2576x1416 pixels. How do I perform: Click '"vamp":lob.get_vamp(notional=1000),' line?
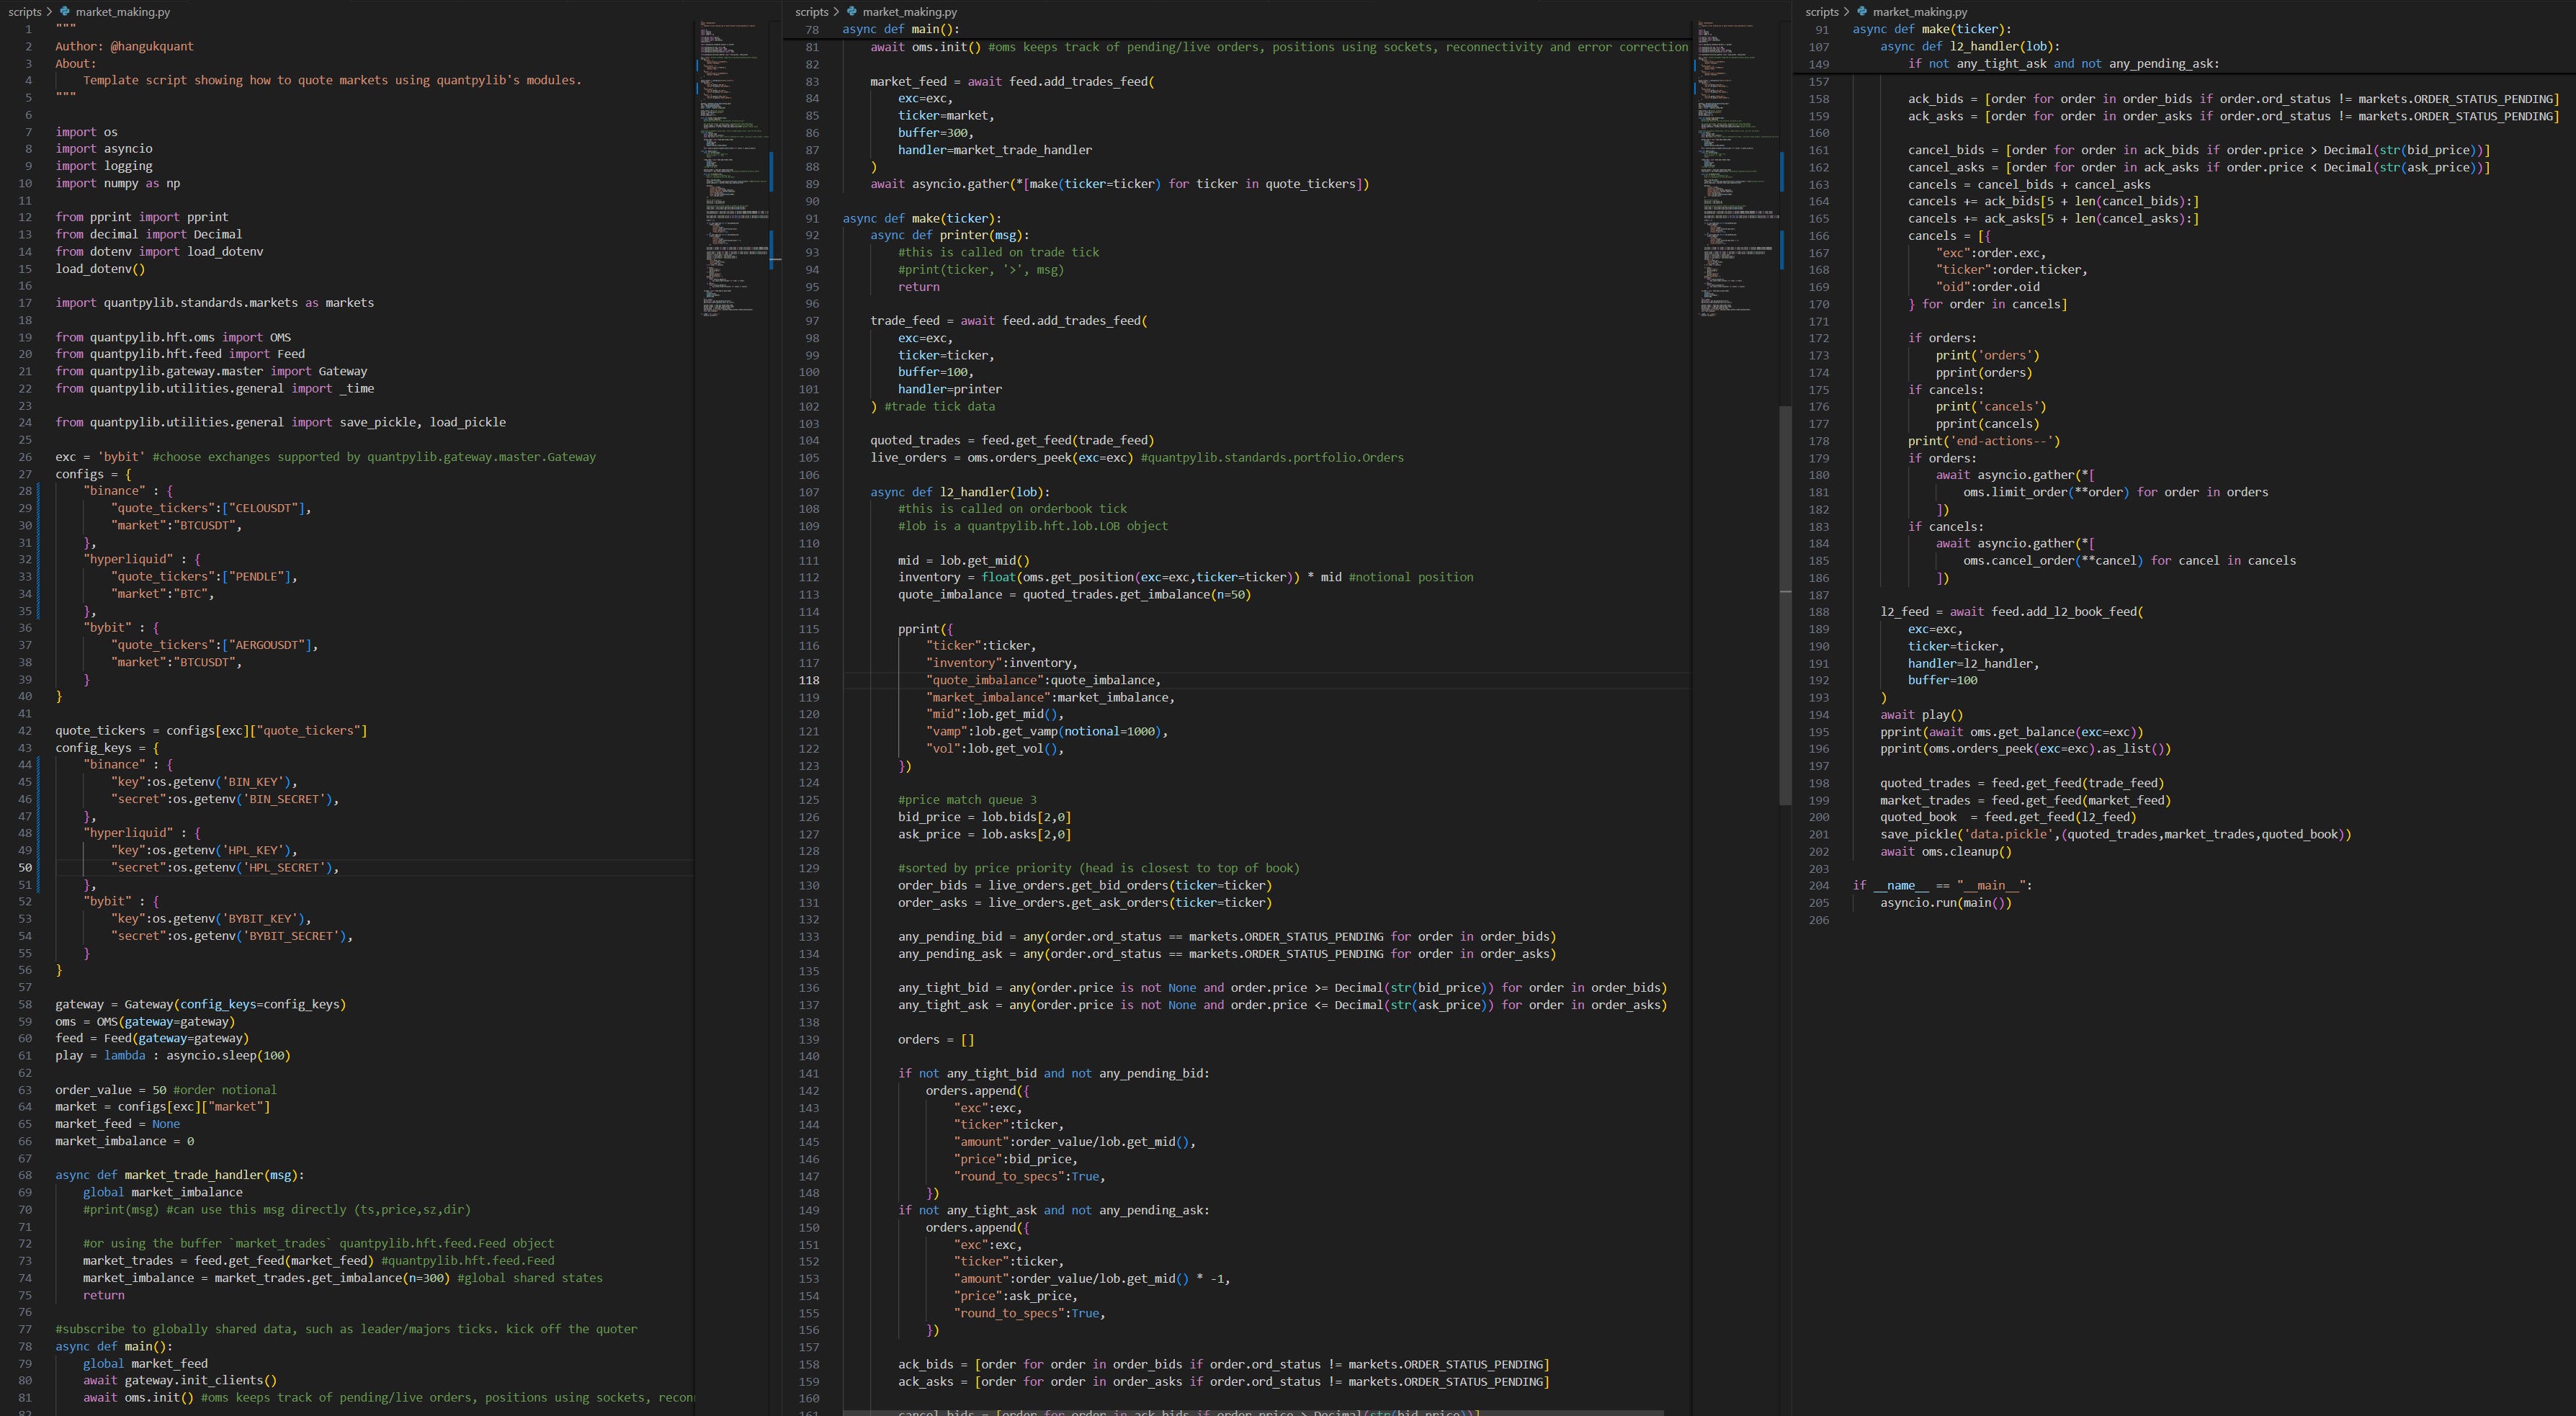(x=1047, y=731)
